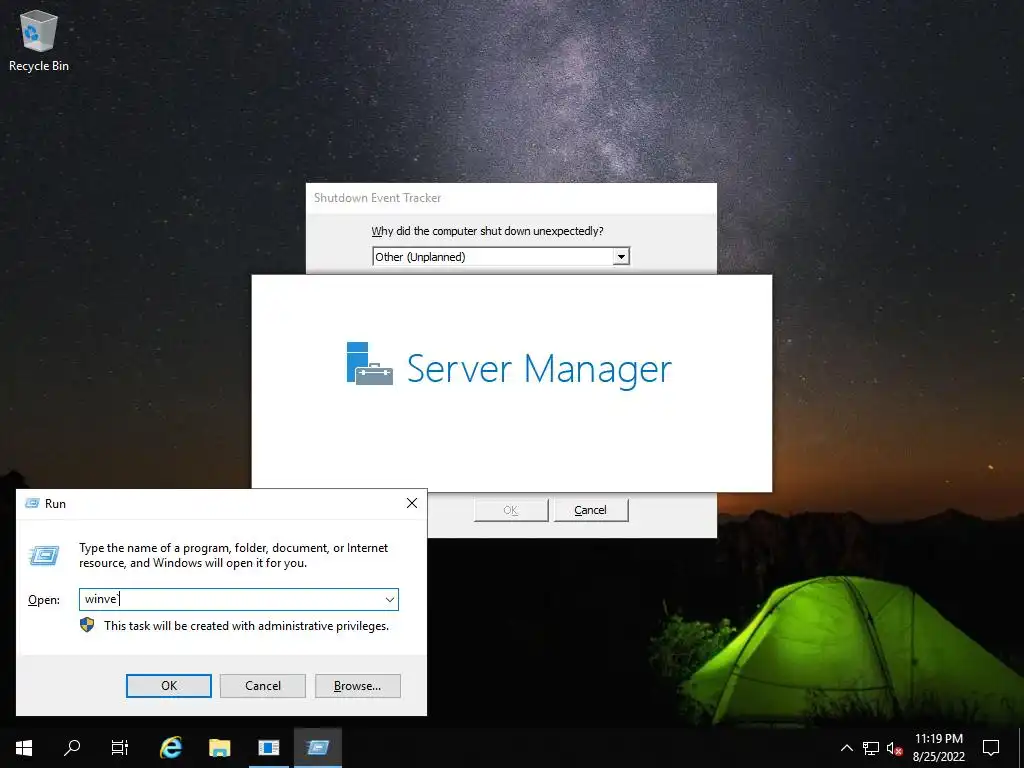This screenshot has width=1024, height=768.
Task: Click the large Run program icon
Action: click(44, 556)
